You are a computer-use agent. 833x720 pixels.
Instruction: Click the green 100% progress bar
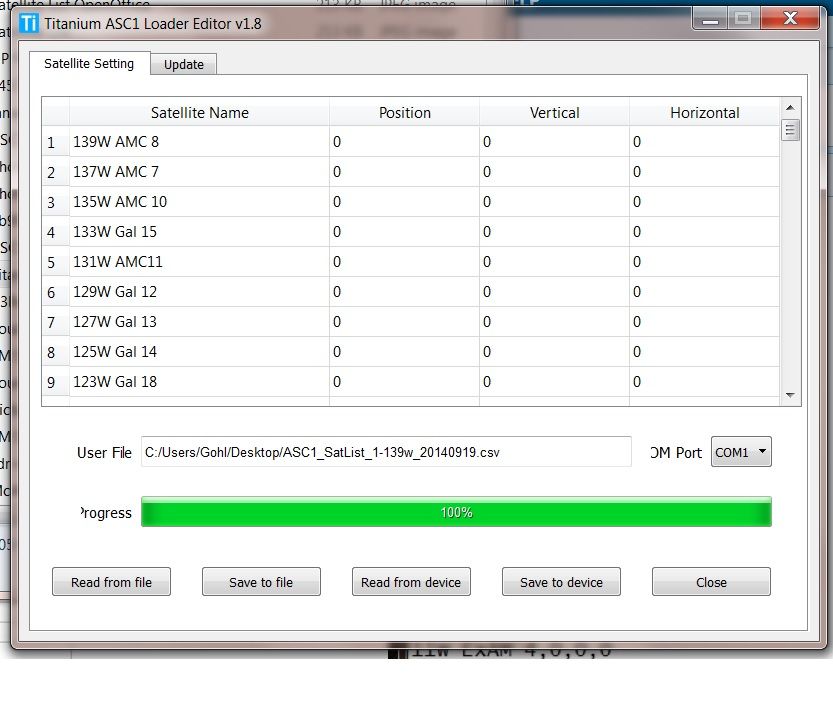coord(456,512)
